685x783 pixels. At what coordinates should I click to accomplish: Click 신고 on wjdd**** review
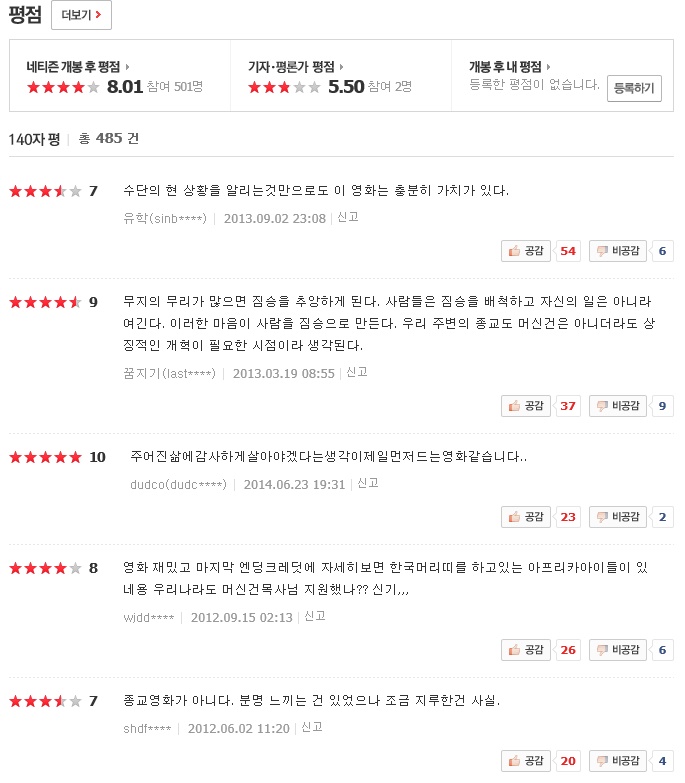315,616
